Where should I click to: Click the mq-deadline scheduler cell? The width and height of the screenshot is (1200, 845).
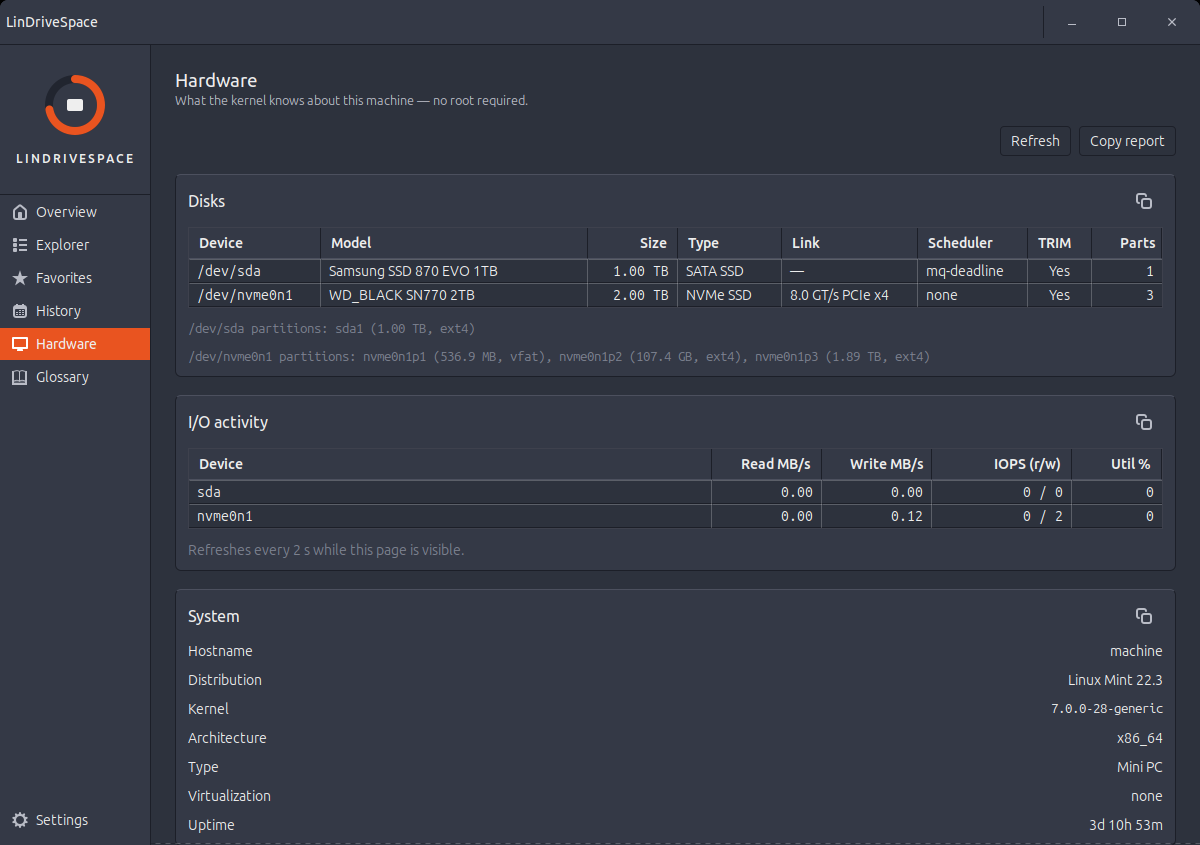tap(972, 271)
